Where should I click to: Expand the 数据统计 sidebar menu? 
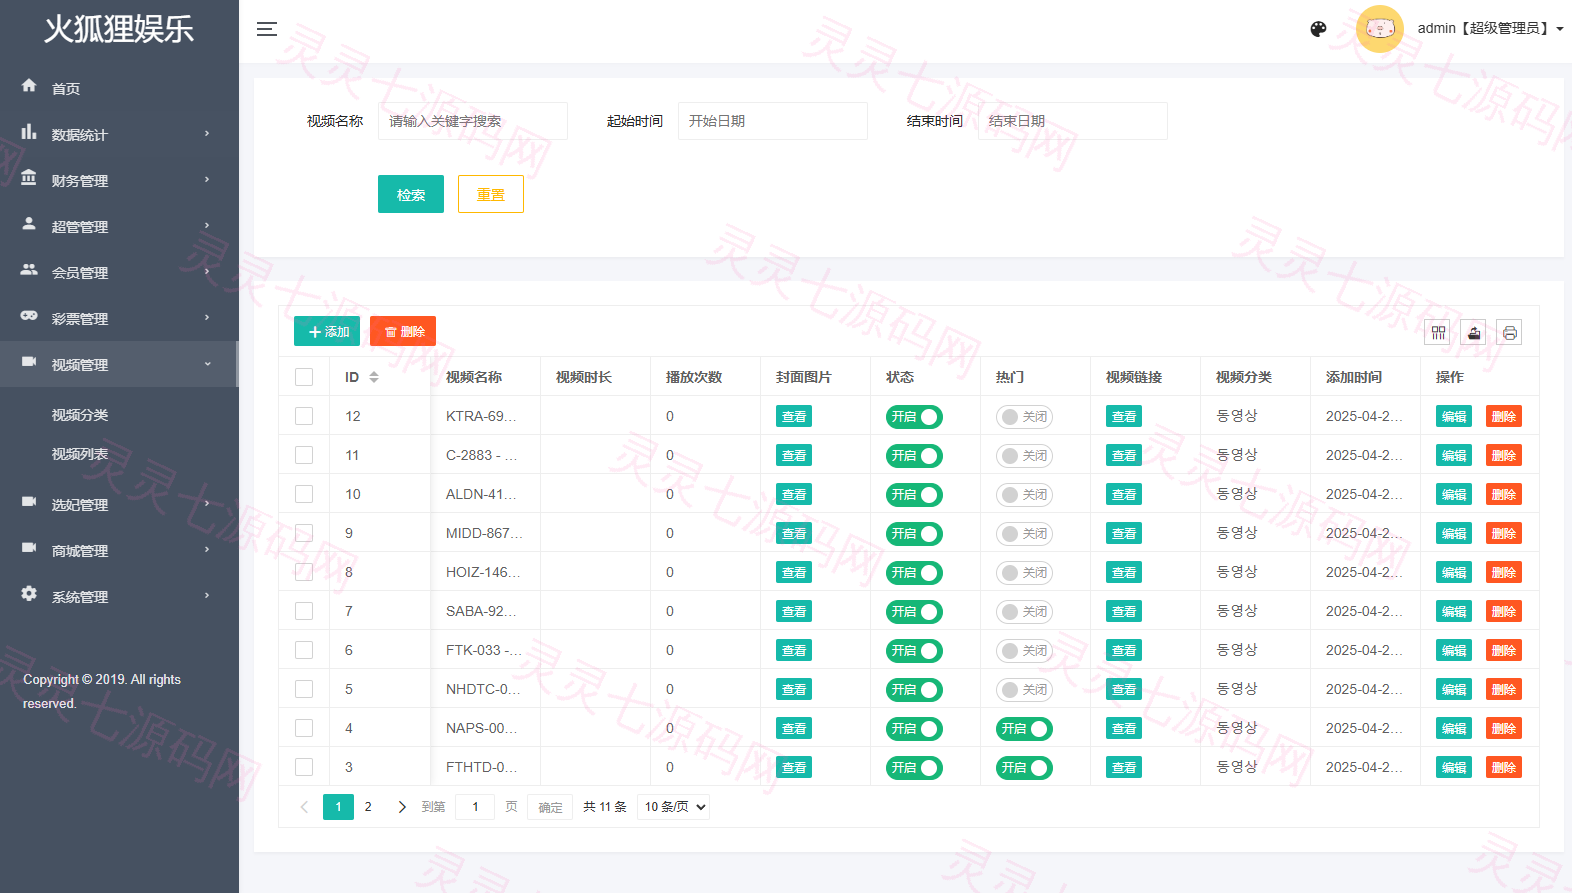pyautogui.click(x=119, y=134)
